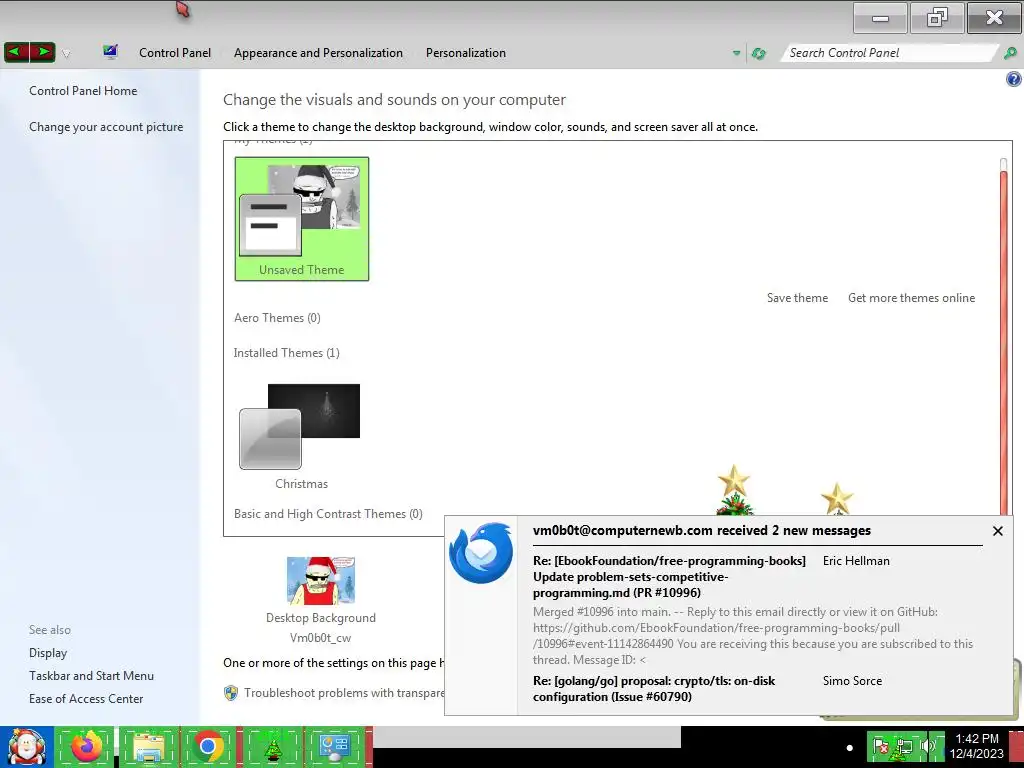Focus the Search Control Panel field
1024x768 pixels.
point(889,53)
